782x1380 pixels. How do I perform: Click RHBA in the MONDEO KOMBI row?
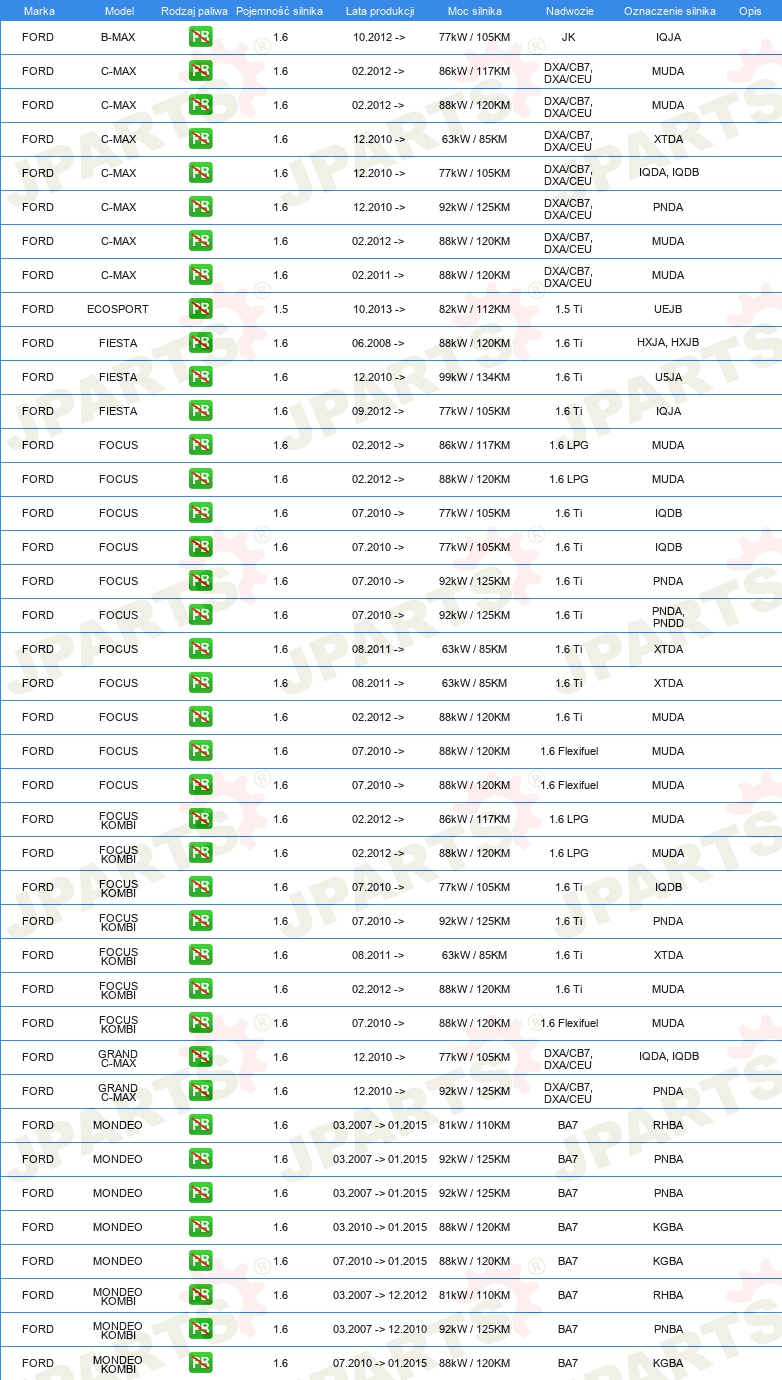[x=668, y=1295]
